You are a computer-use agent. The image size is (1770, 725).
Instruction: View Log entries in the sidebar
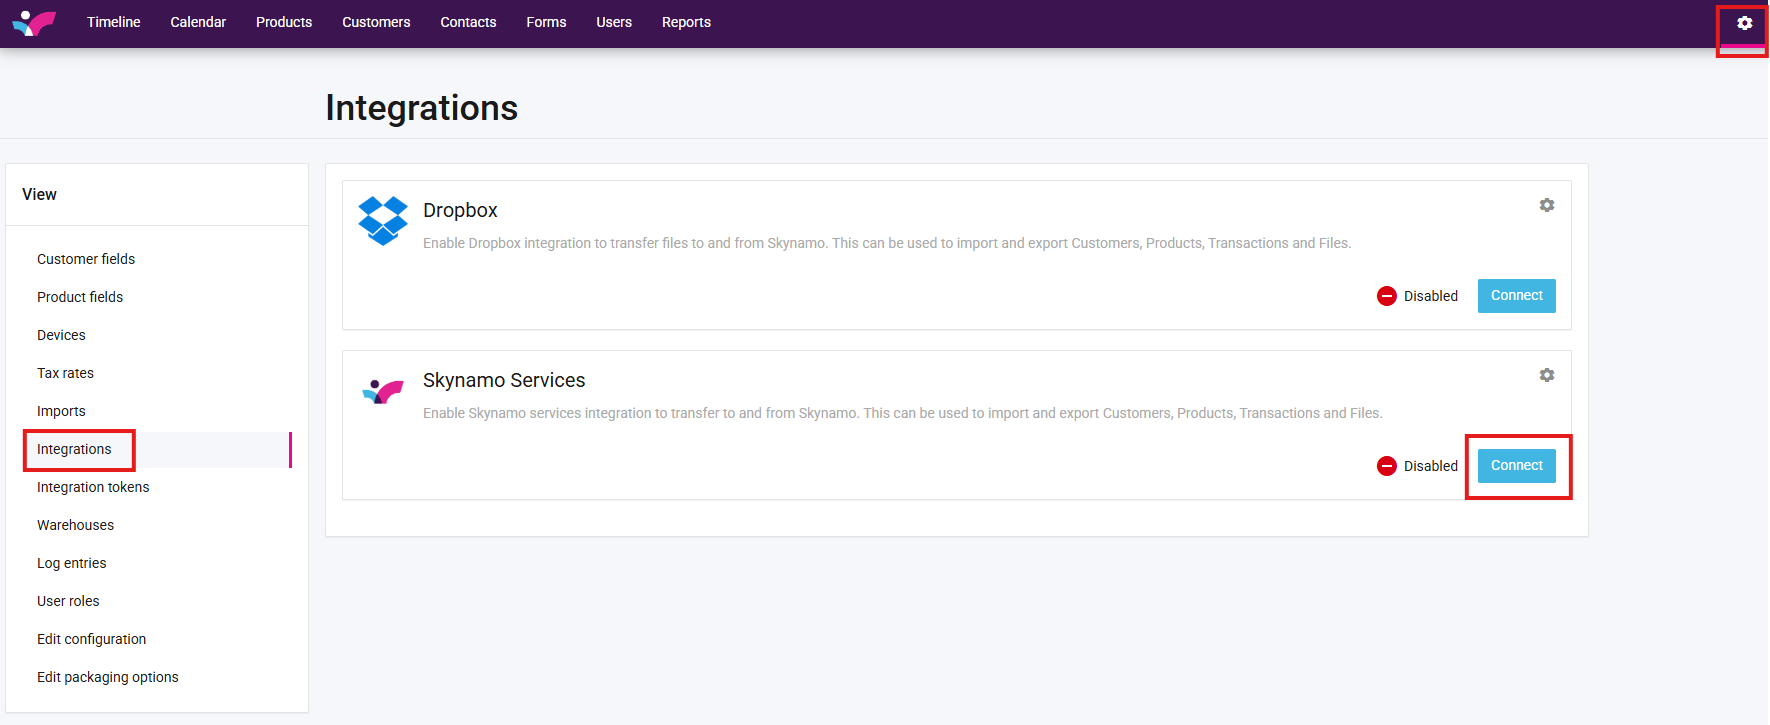71,563
